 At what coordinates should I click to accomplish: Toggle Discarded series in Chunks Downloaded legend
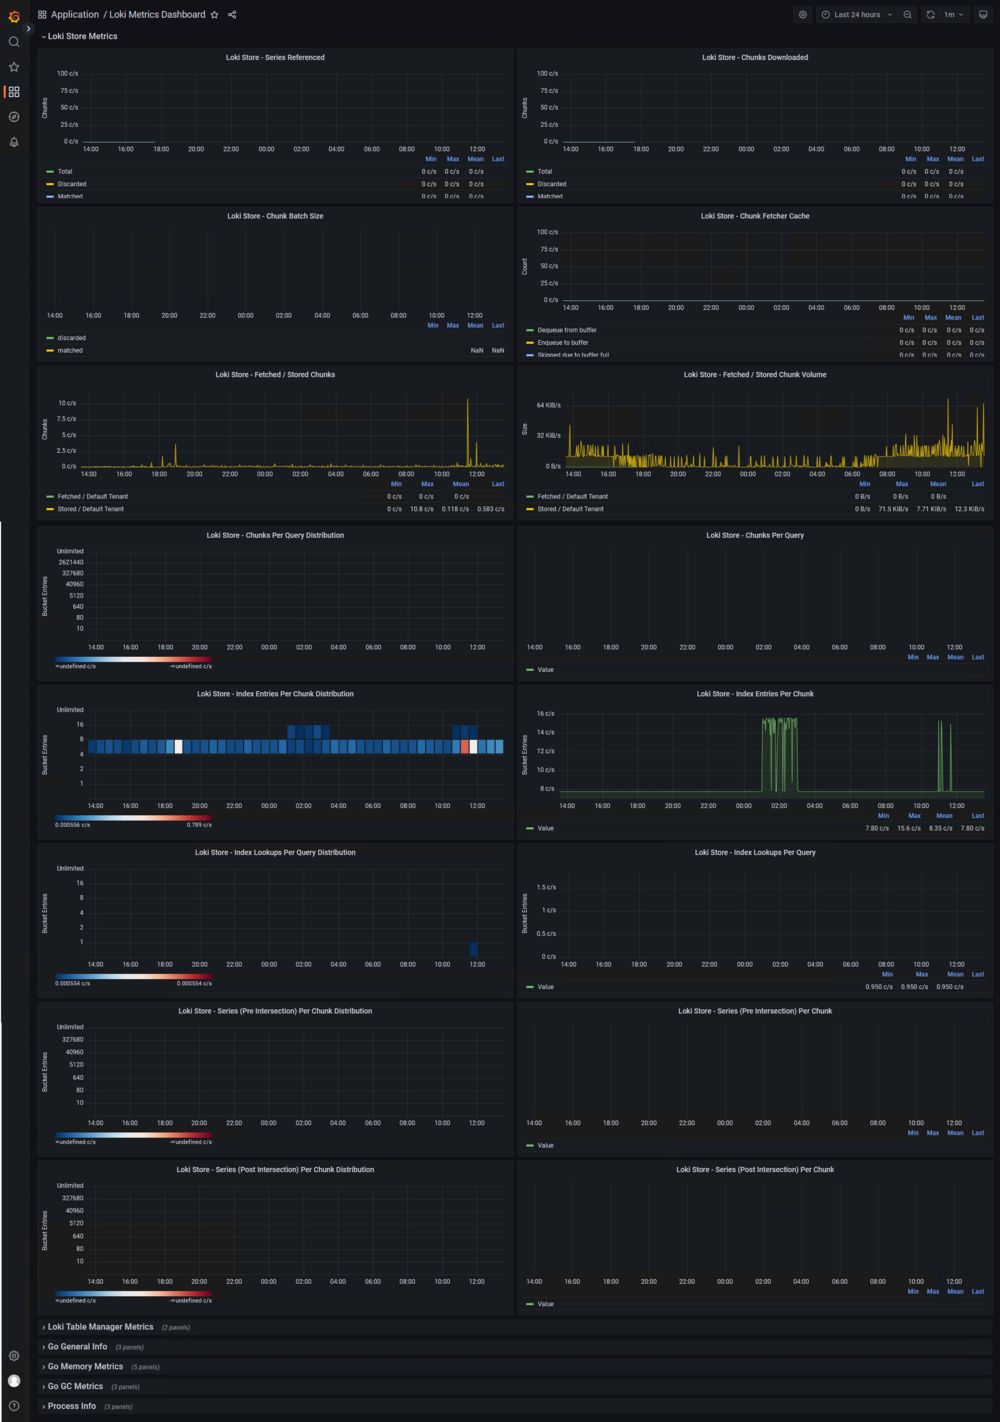(x=552, y=184)
